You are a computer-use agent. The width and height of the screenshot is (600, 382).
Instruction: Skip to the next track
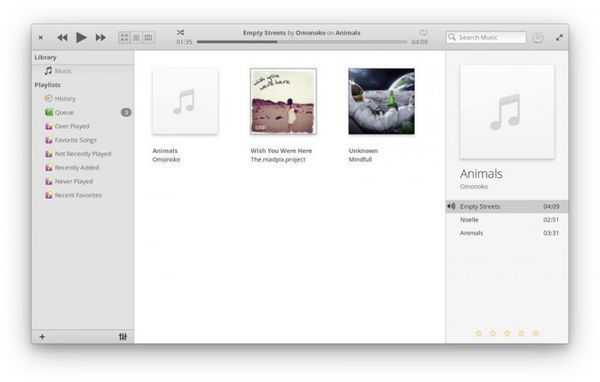pyautogui.click(x=101, y=38)
